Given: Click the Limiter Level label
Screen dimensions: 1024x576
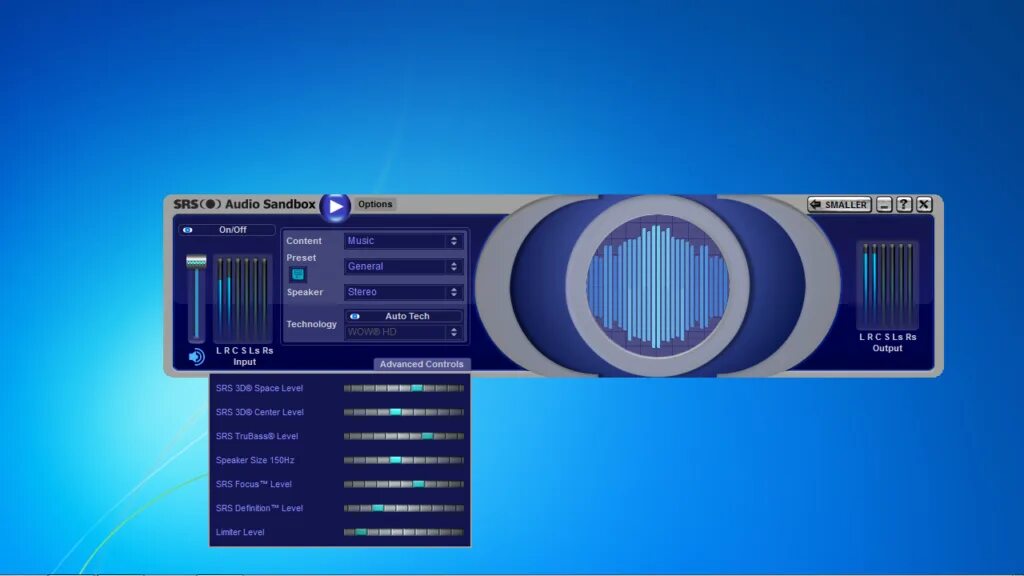Looking at the screenshot, I should pyautogui.click(x=240, y=532).
